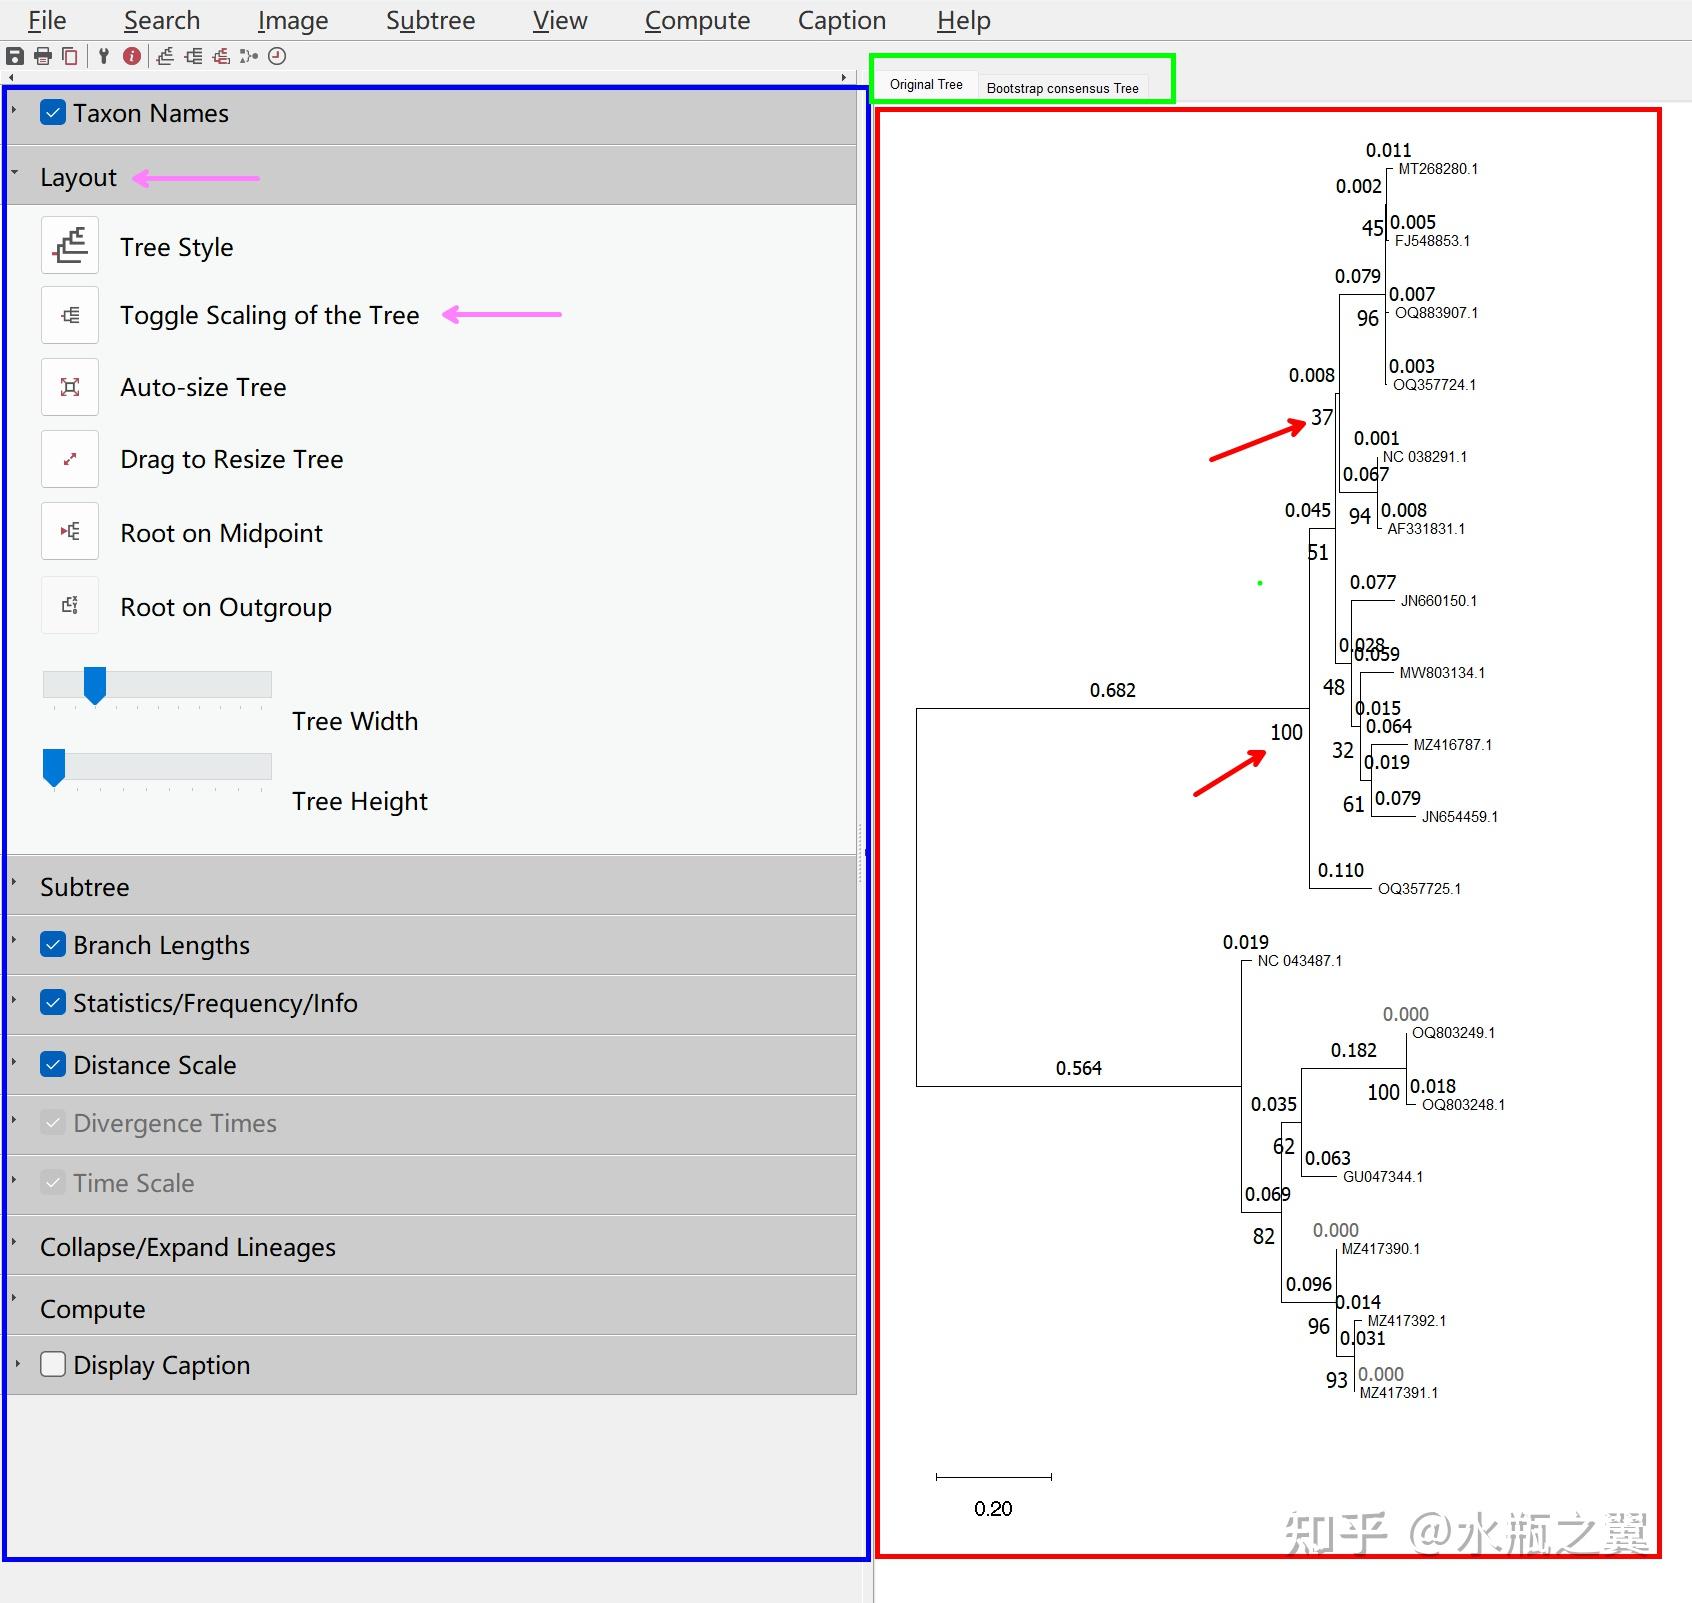
Task: Click the Compute section header in side panel
Action: click(x=431, y=1308)
